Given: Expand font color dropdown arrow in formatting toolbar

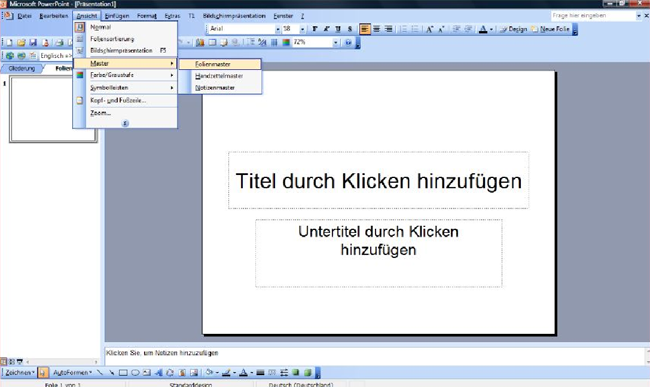Looking at the screenshot, I should click(x=491, y=29).
